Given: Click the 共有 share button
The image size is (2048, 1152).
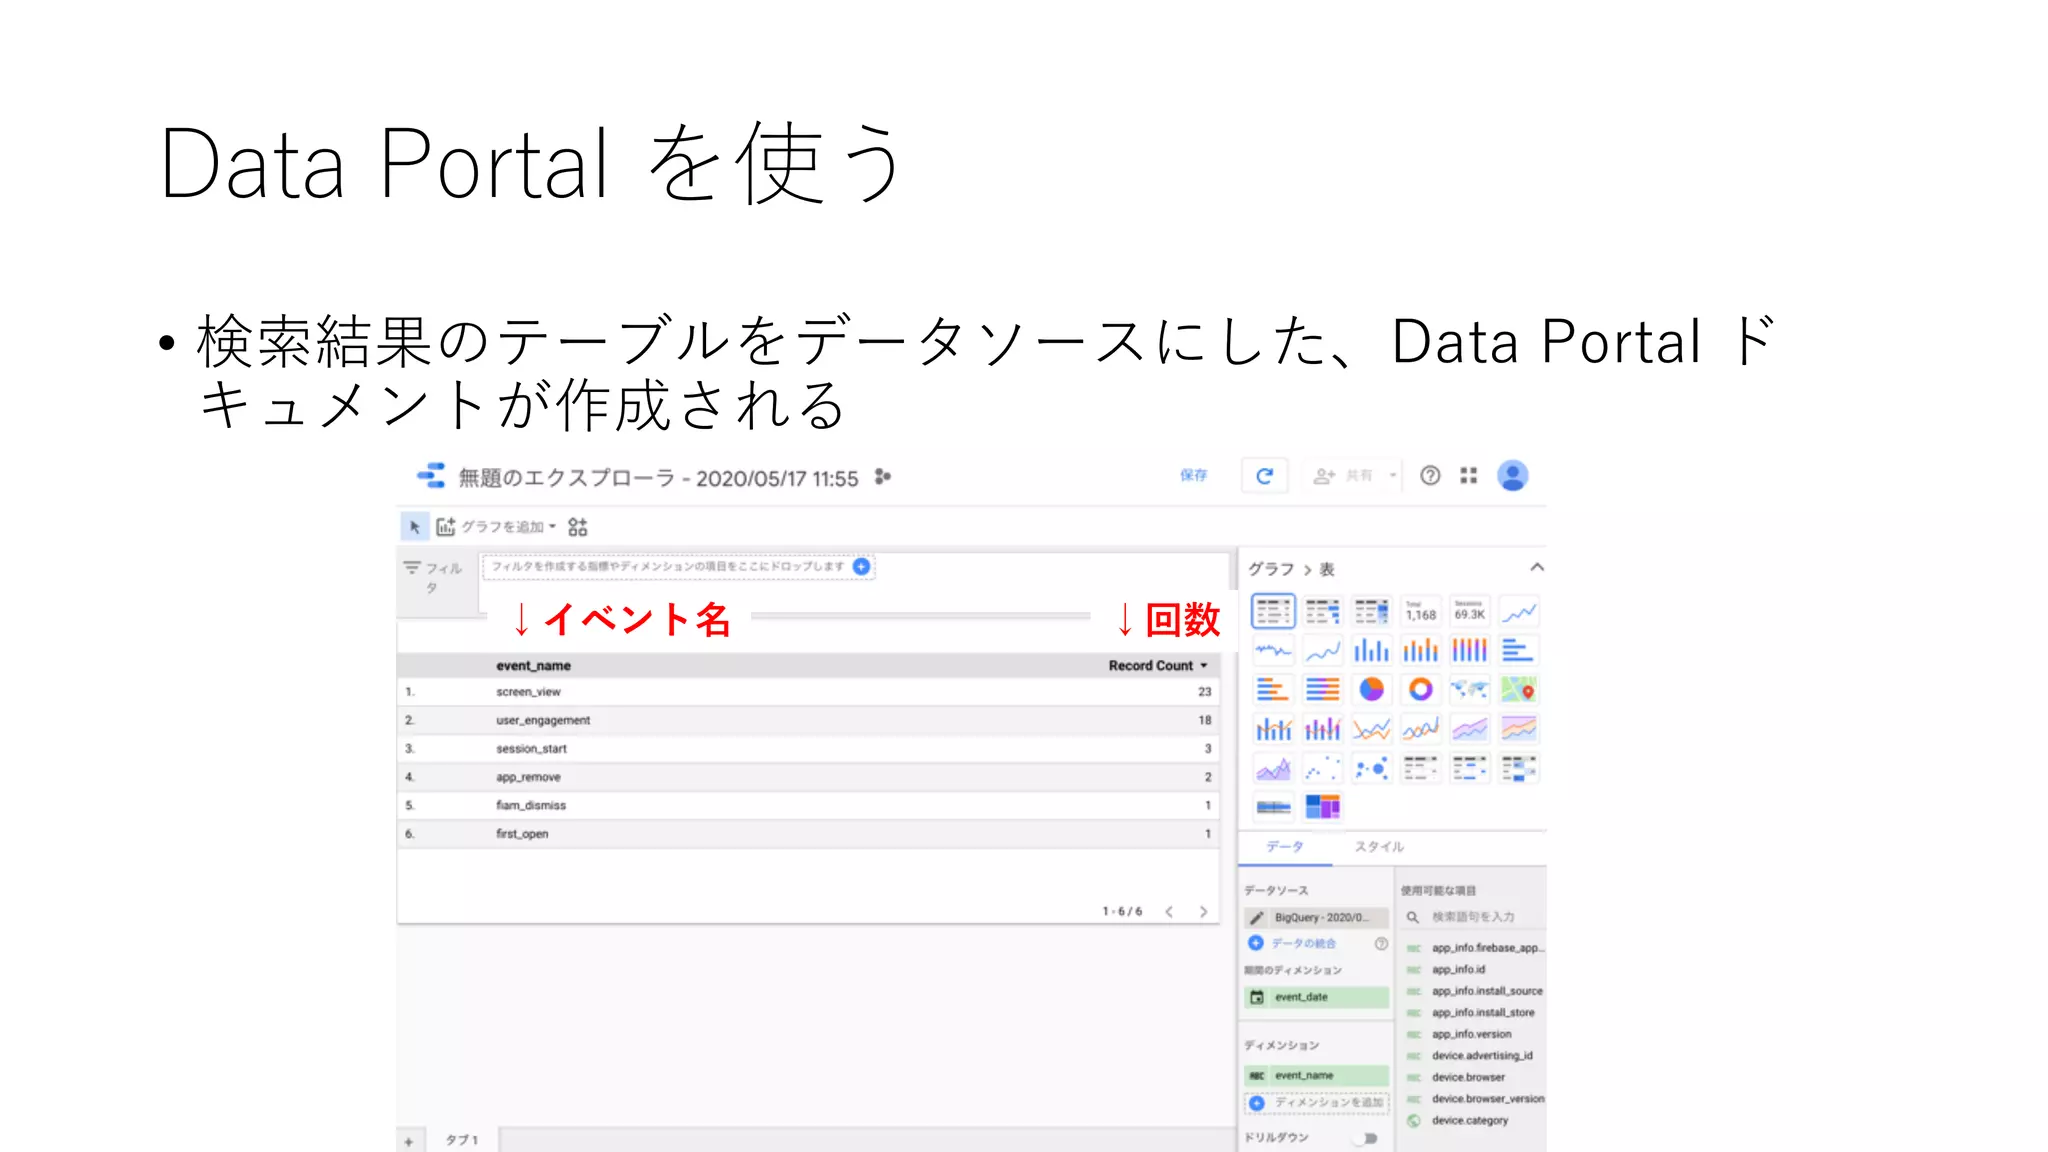Looking at the screenshot, I should coord(1343,476).
